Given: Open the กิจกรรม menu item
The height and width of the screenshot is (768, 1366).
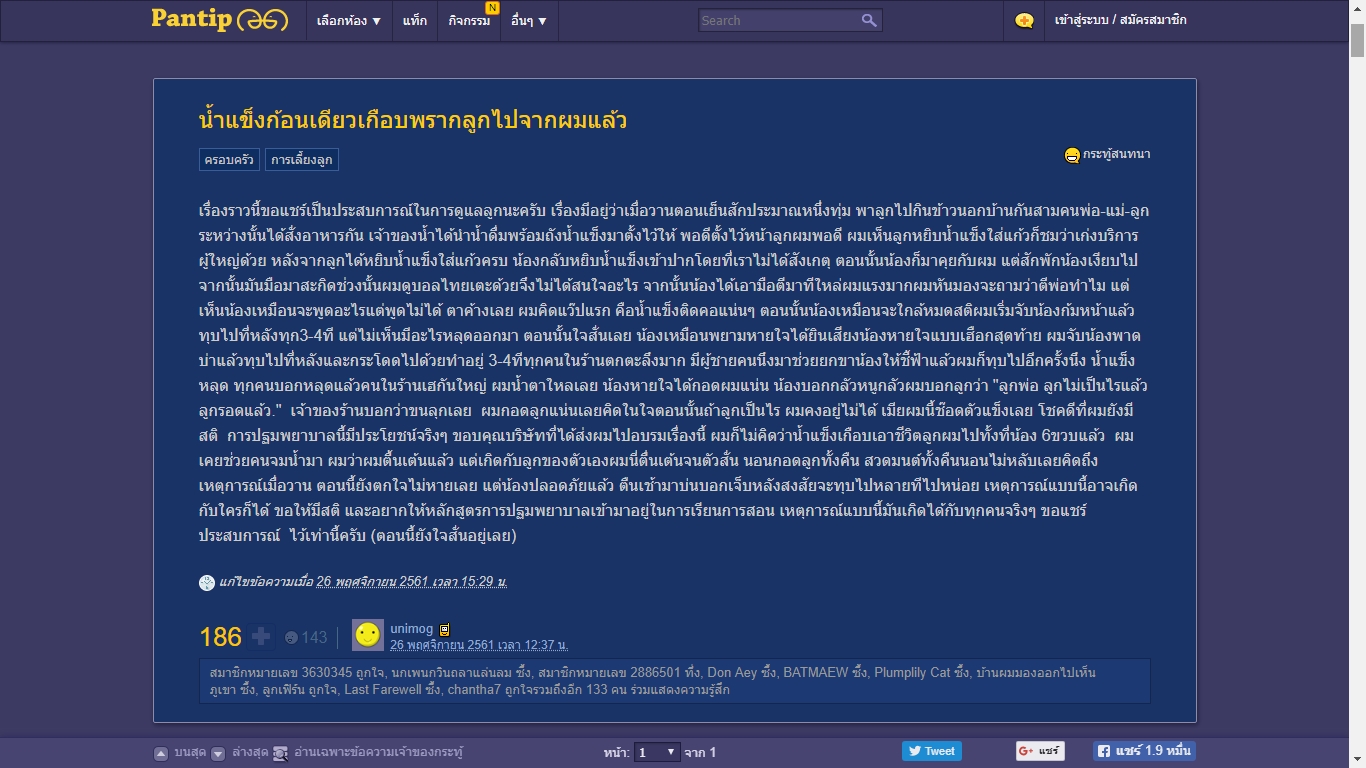Looking at the screenshot, I should (468, 20).
